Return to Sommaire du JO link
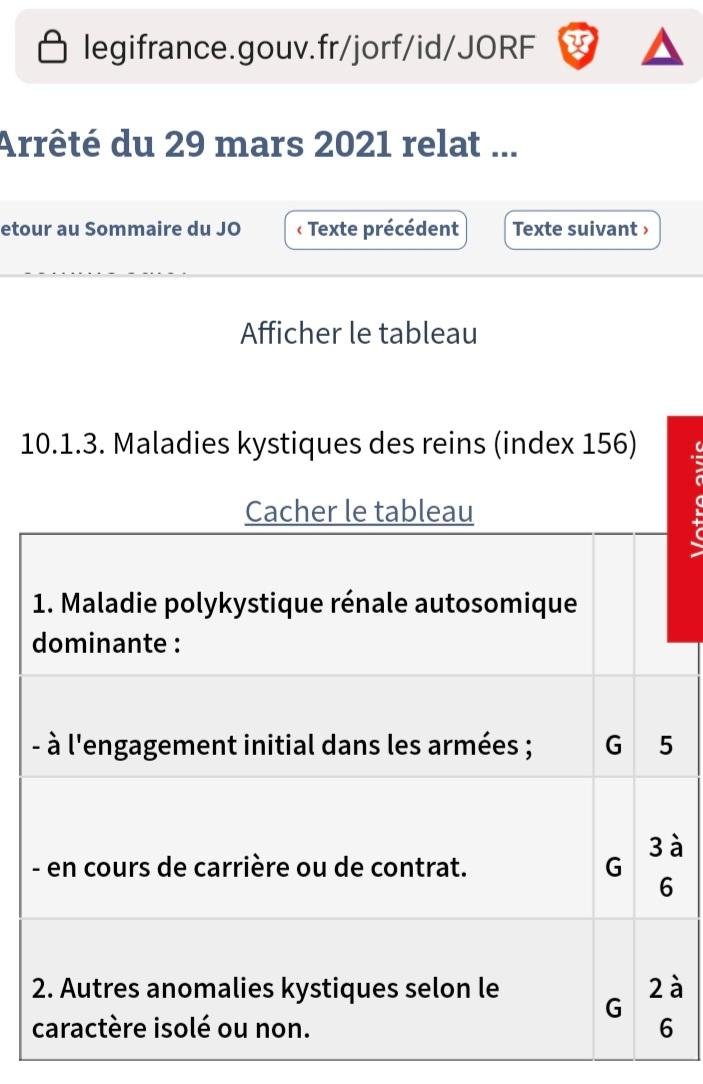The height and width of the screenshot is (1084, 703). pyautogui.click(x=121, y=229)
